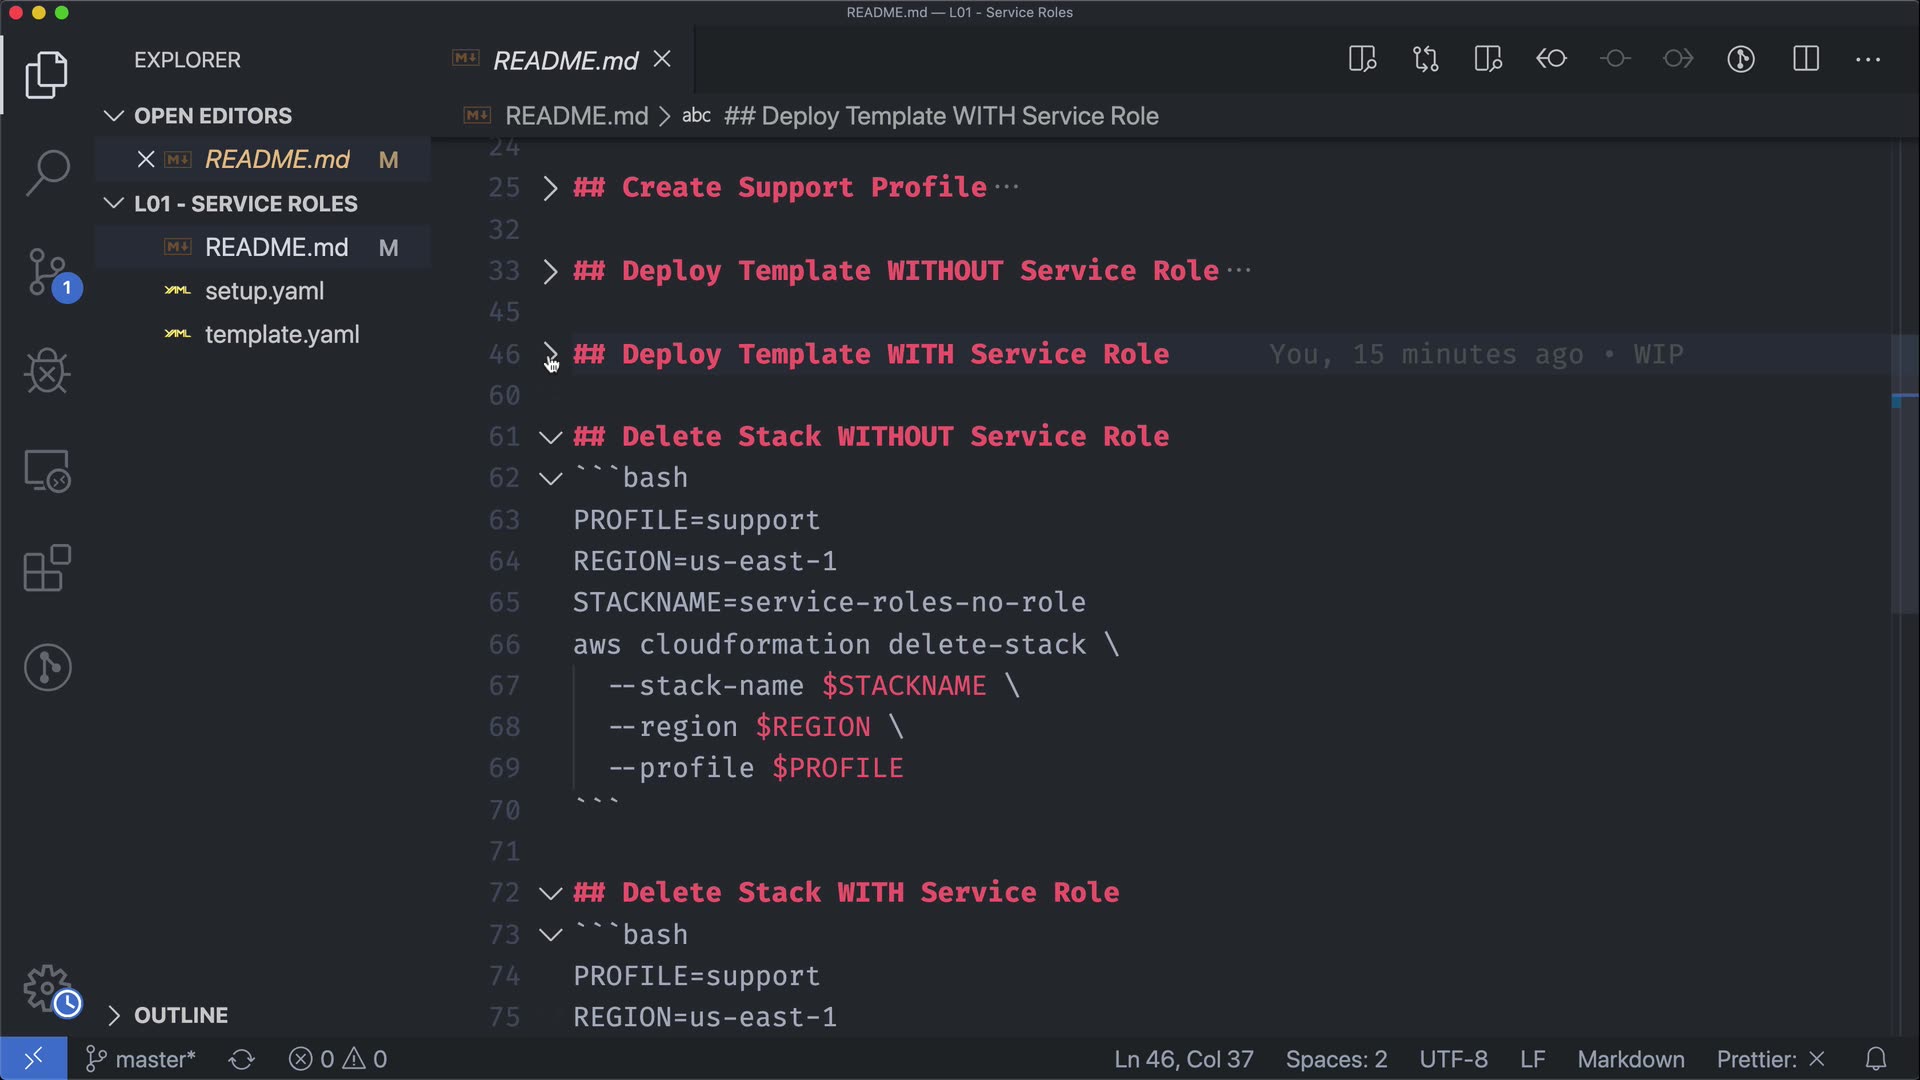Click the master branch indicator
This screenshot has height=1080, width=1920.
coord(141,1059)
